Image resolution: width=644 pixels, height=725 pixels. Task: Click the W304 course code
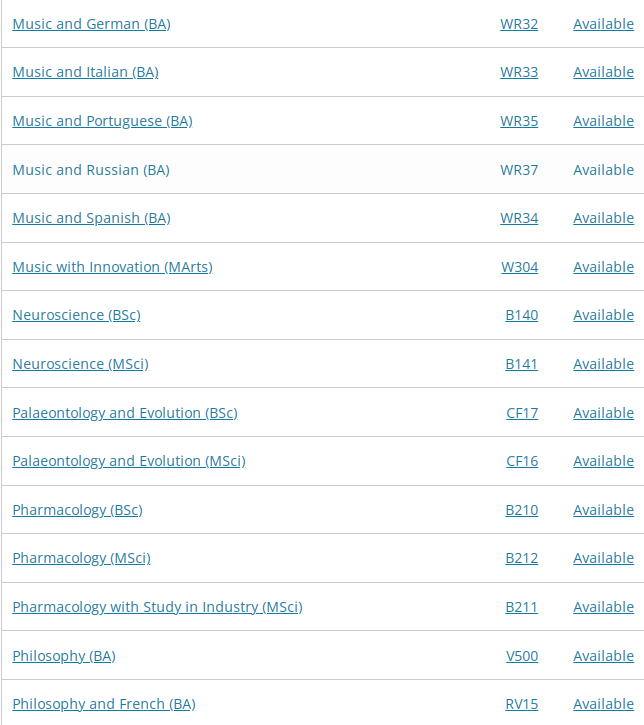pos(520,267)
